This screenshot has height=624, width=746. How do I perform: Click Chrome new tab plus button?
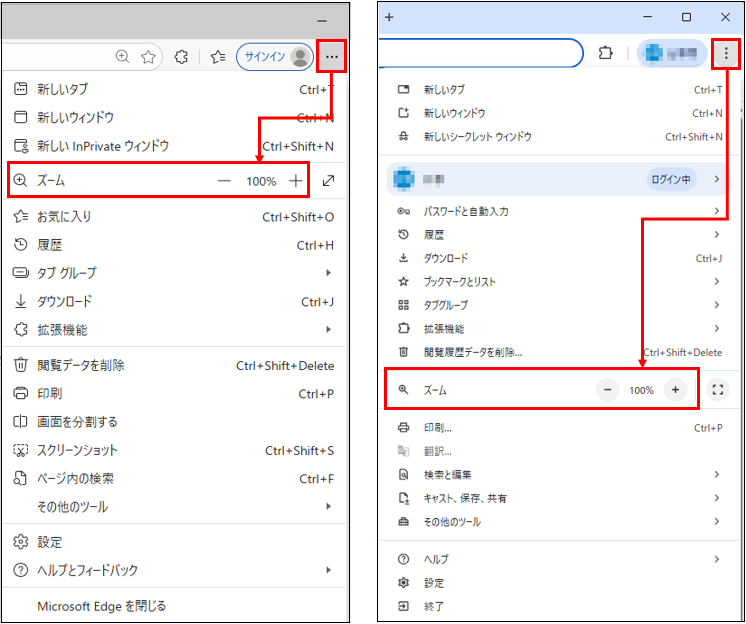[389, 17]
